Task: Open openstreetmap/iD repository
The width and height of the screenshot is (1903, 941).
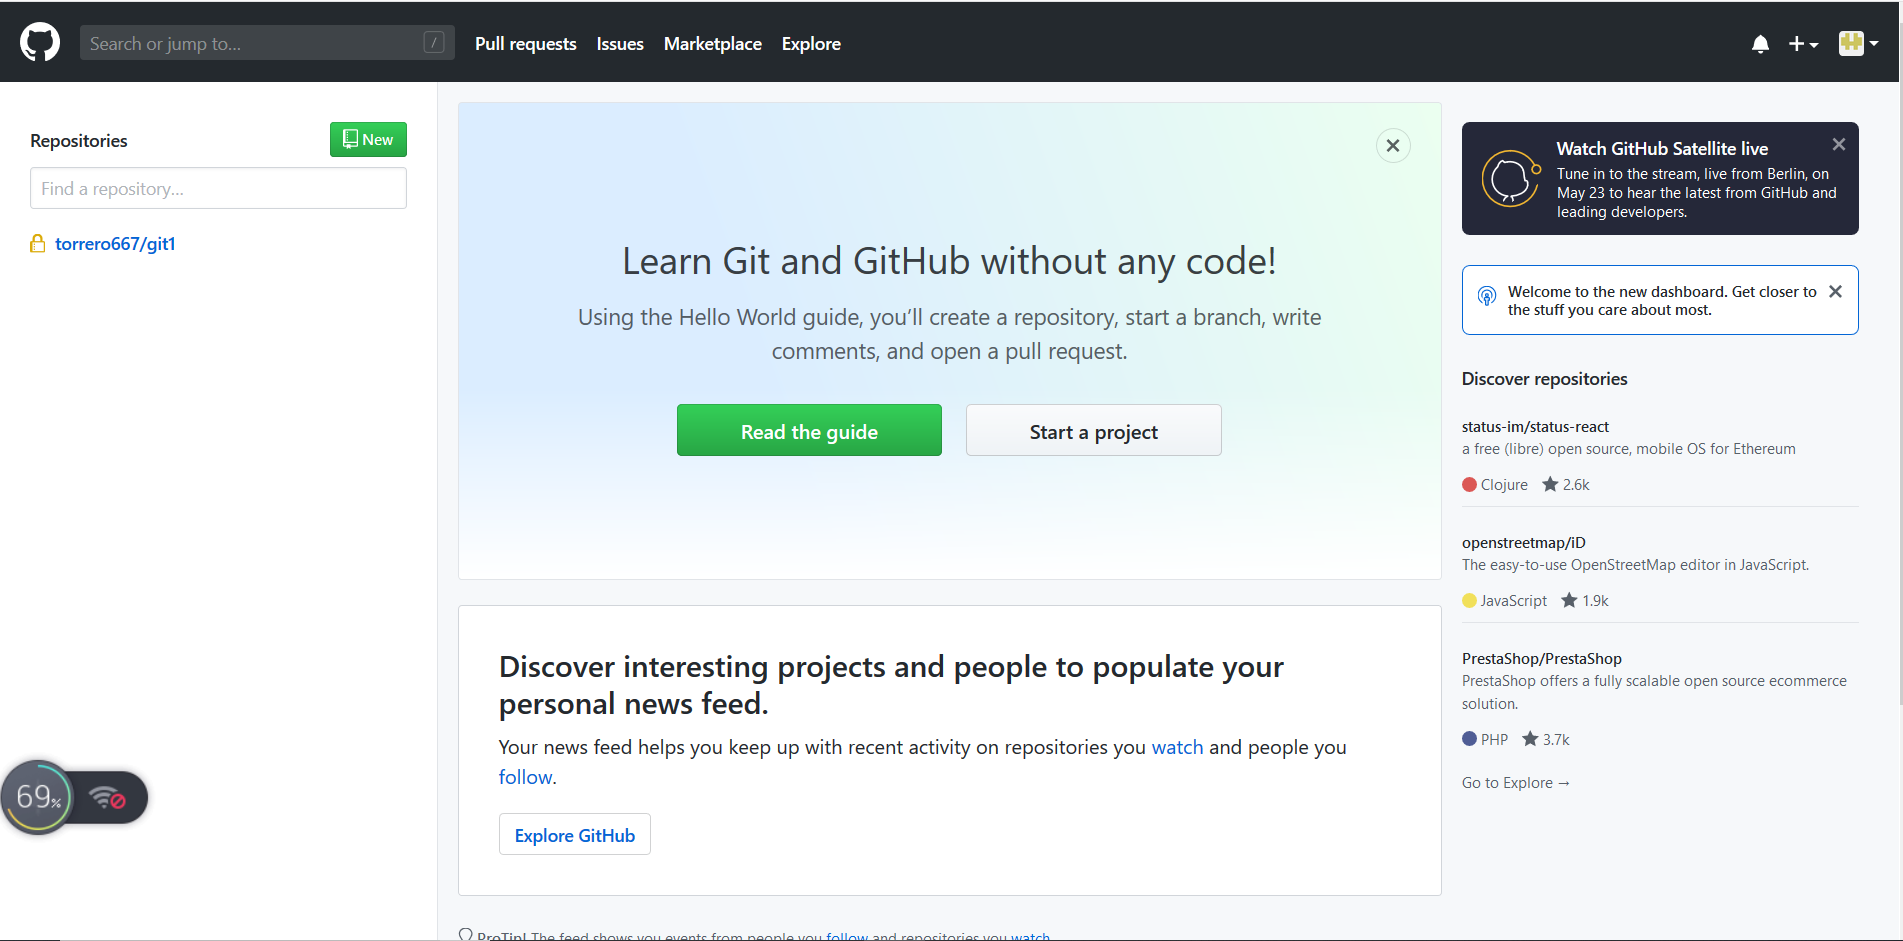Action: click(x=1523, y=543)
